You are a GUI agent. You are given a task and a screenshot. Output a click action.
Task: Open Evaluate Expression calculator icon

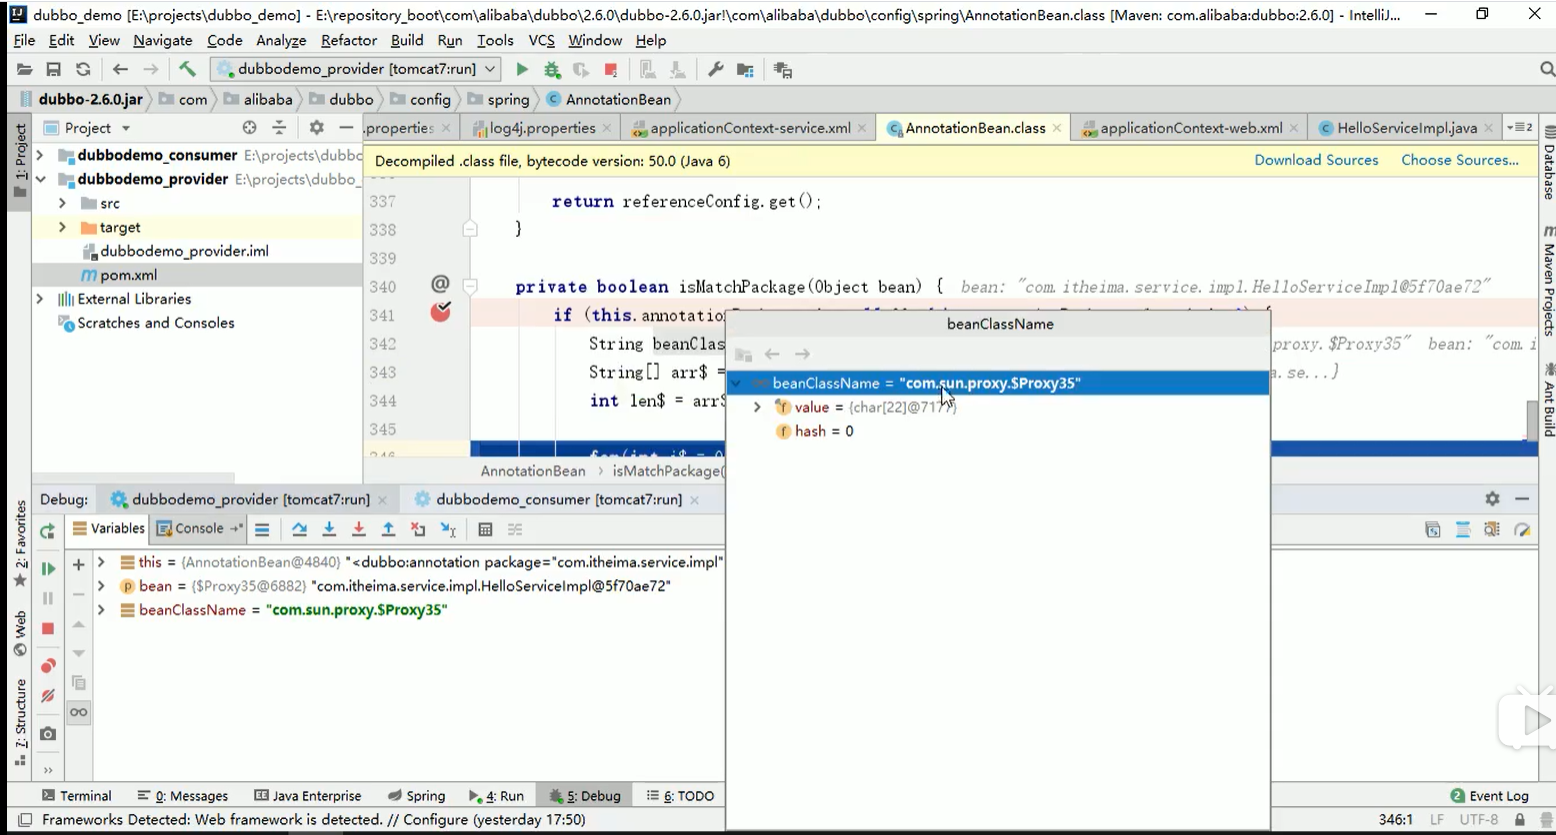(x=485, y=529)
